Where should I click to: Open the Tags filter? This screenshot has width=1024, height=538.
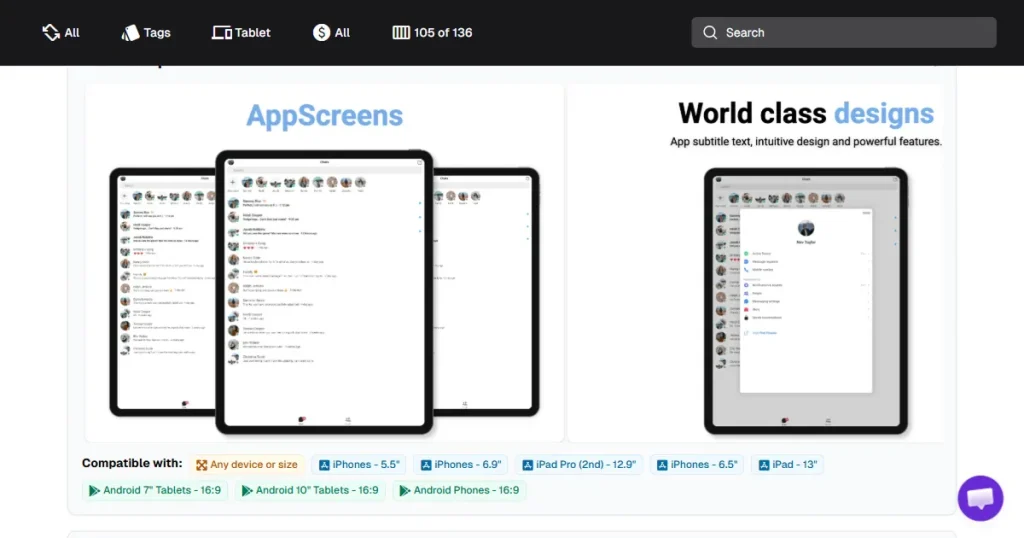coord(146,33)
